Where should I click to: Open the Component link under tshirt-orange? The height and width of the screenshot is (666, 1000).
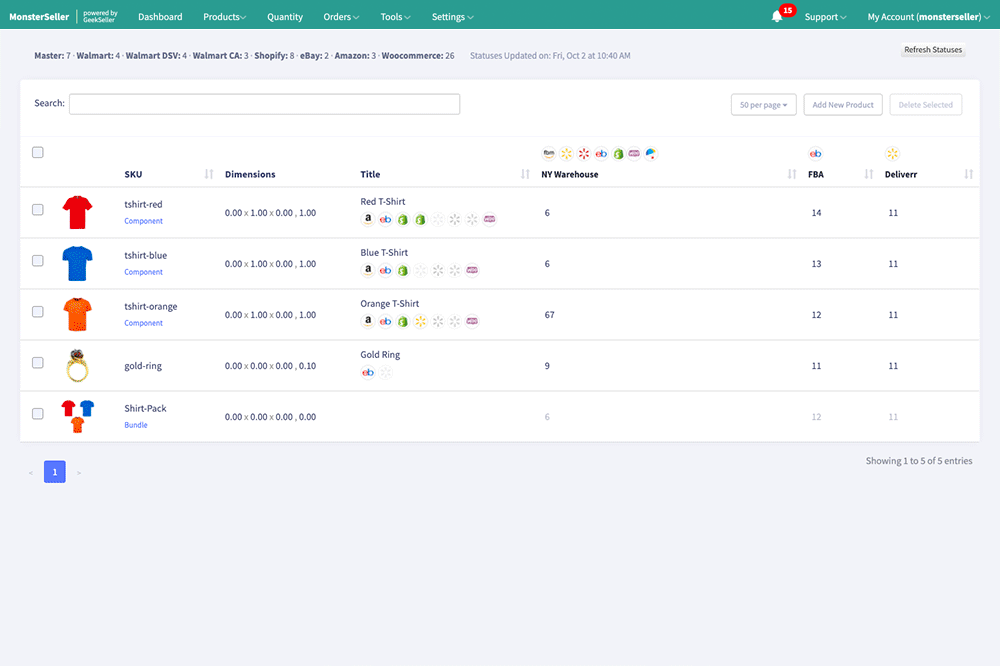pos(143,323)
